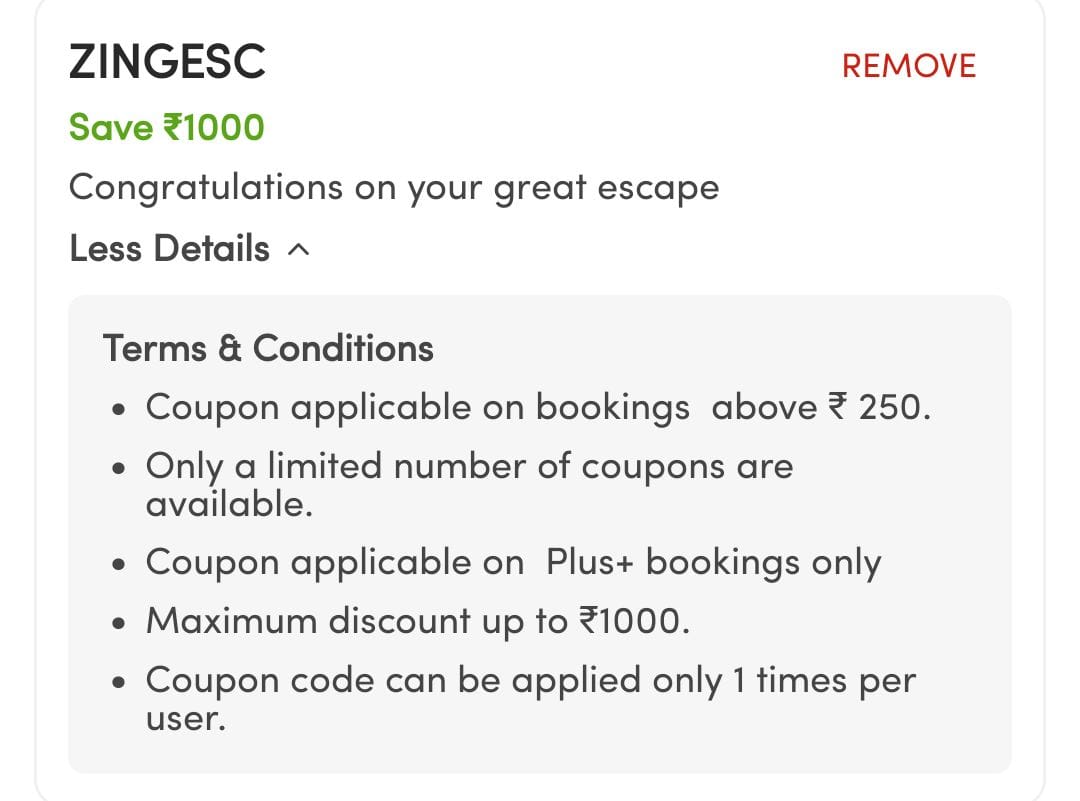1080x801 pixels.
Task: Collapse the Less Details section
Action: pyautogui.click(x=170, y=249)
